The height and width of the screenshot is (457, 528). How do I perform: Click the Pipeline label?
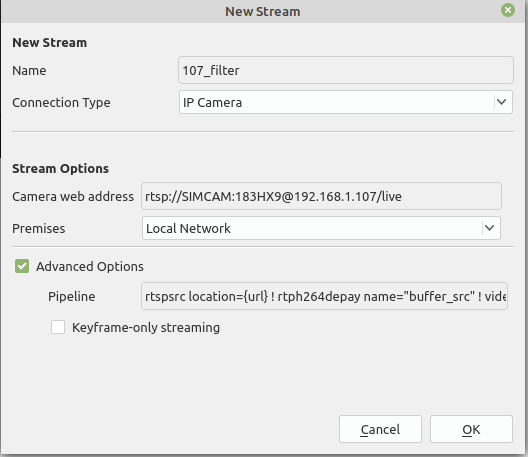71,296
